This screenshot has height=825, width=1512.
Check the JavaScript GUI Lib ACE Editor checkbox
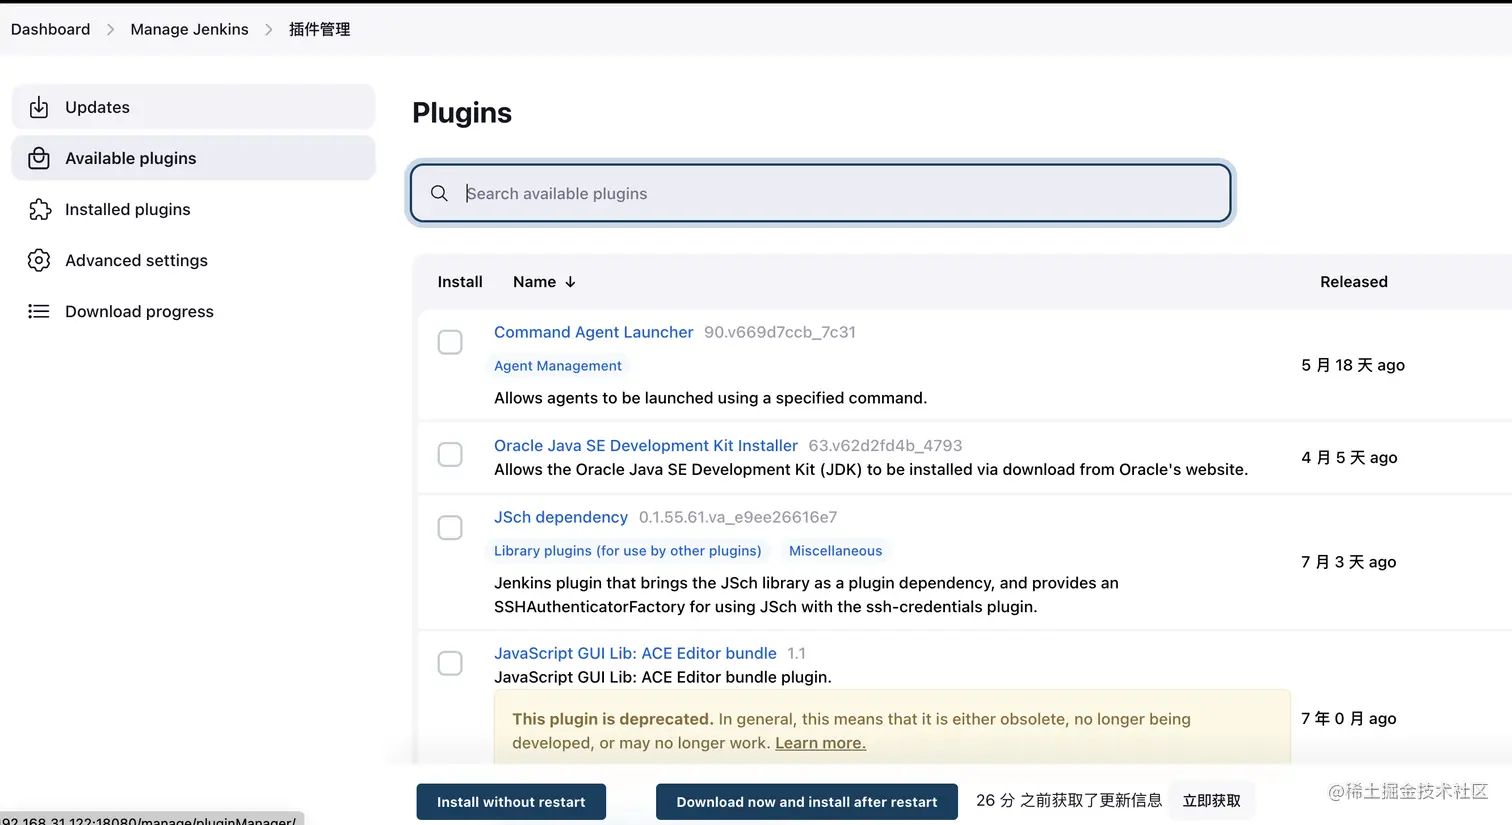(450, 663)
